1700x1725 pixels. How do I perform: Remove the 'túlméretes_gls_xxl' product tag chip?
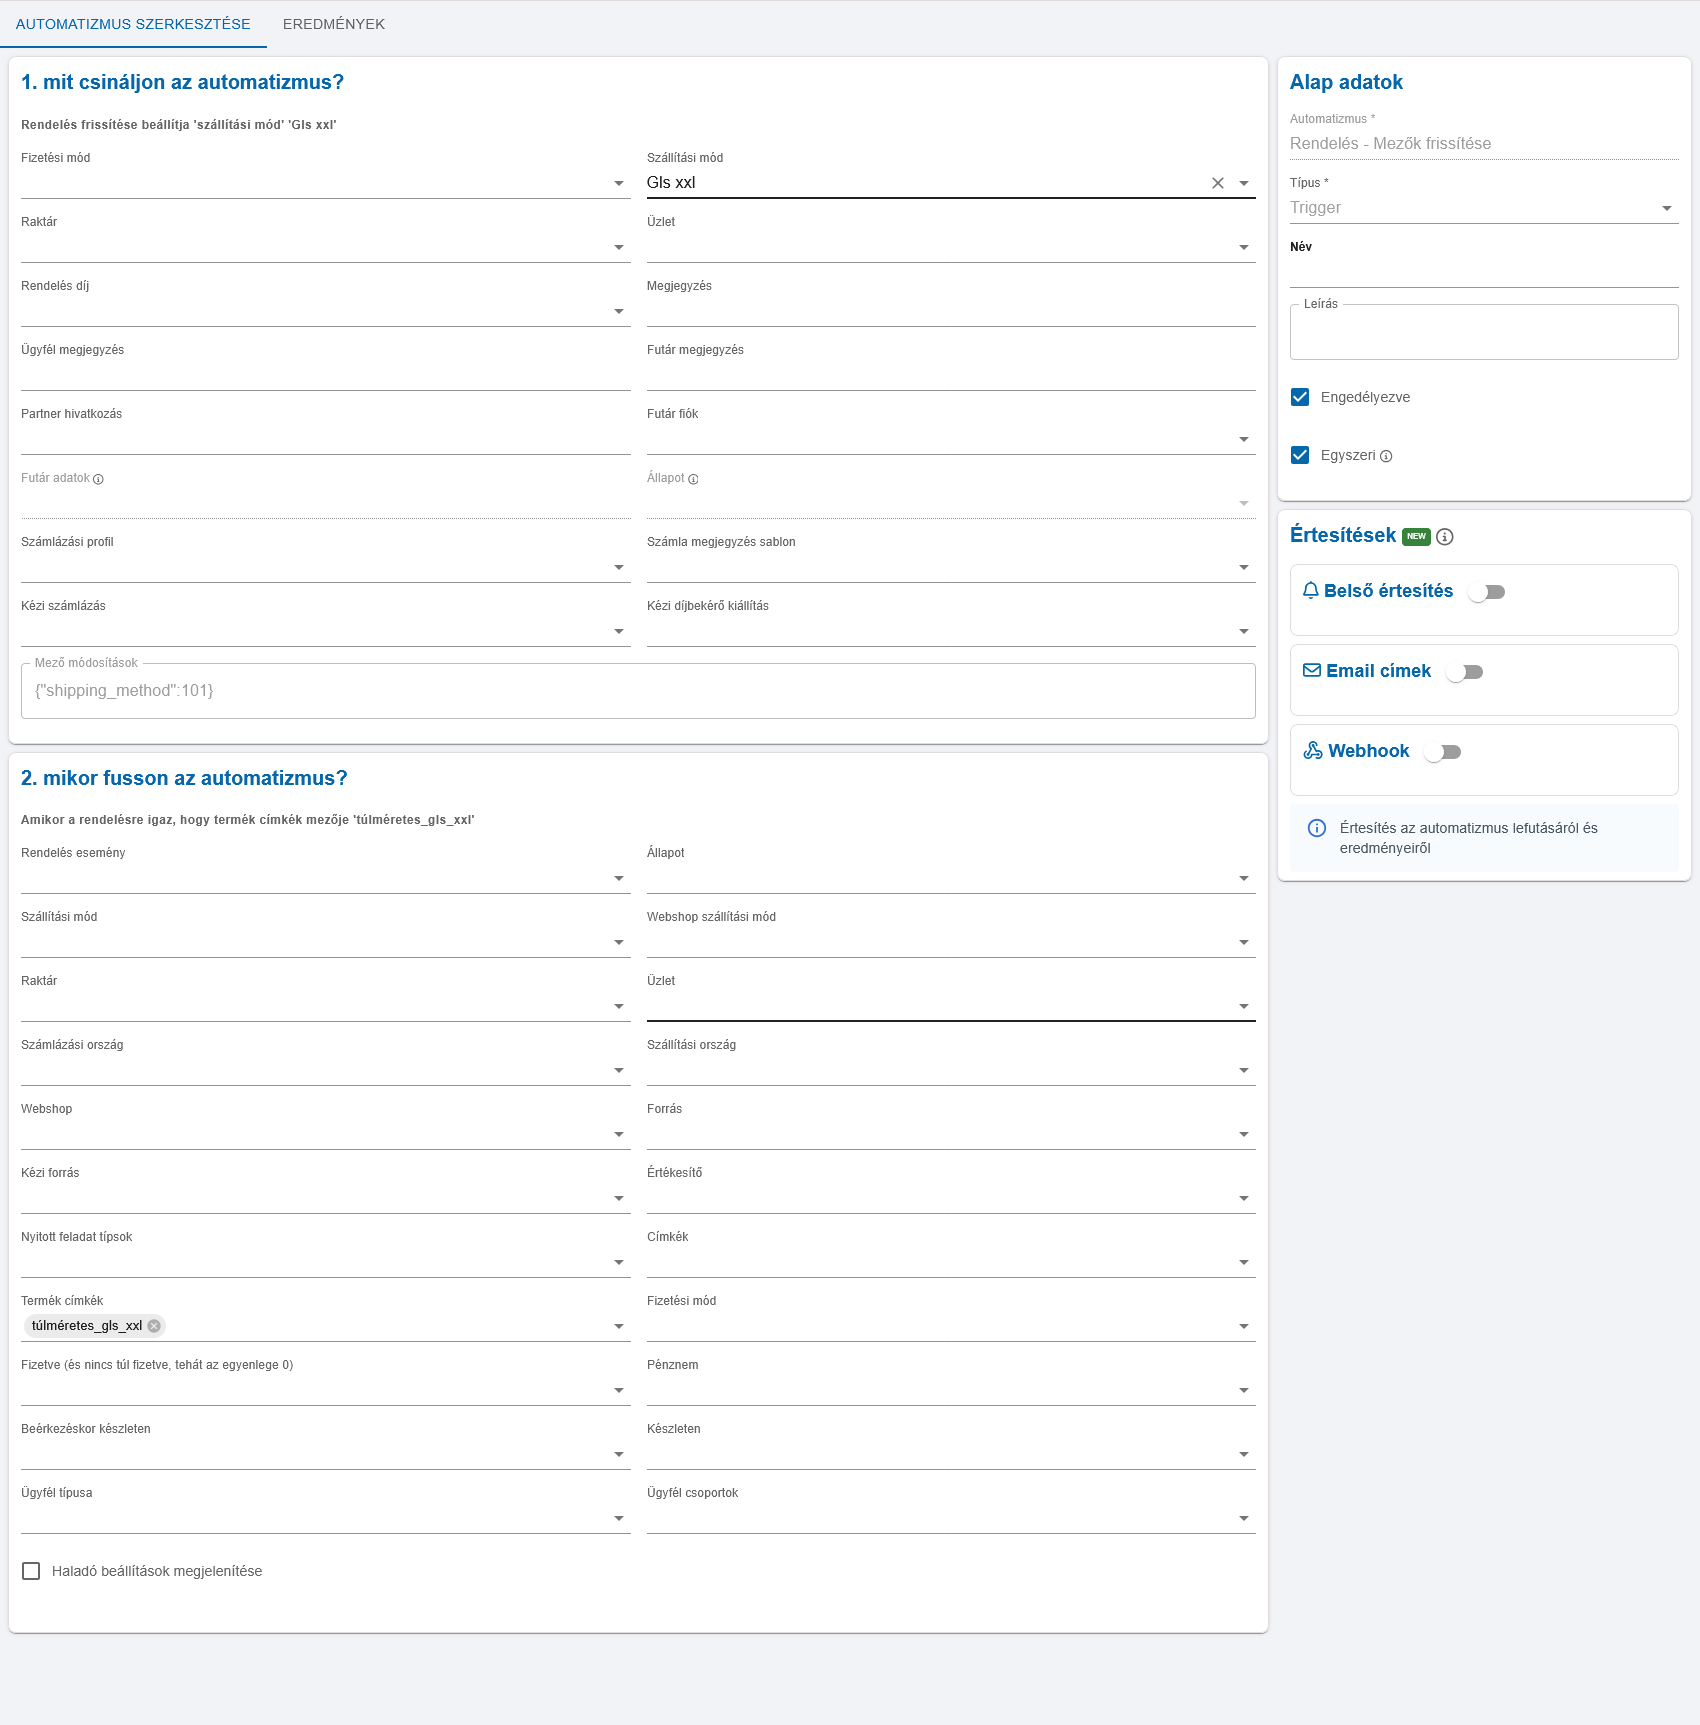click(154, 1326)
